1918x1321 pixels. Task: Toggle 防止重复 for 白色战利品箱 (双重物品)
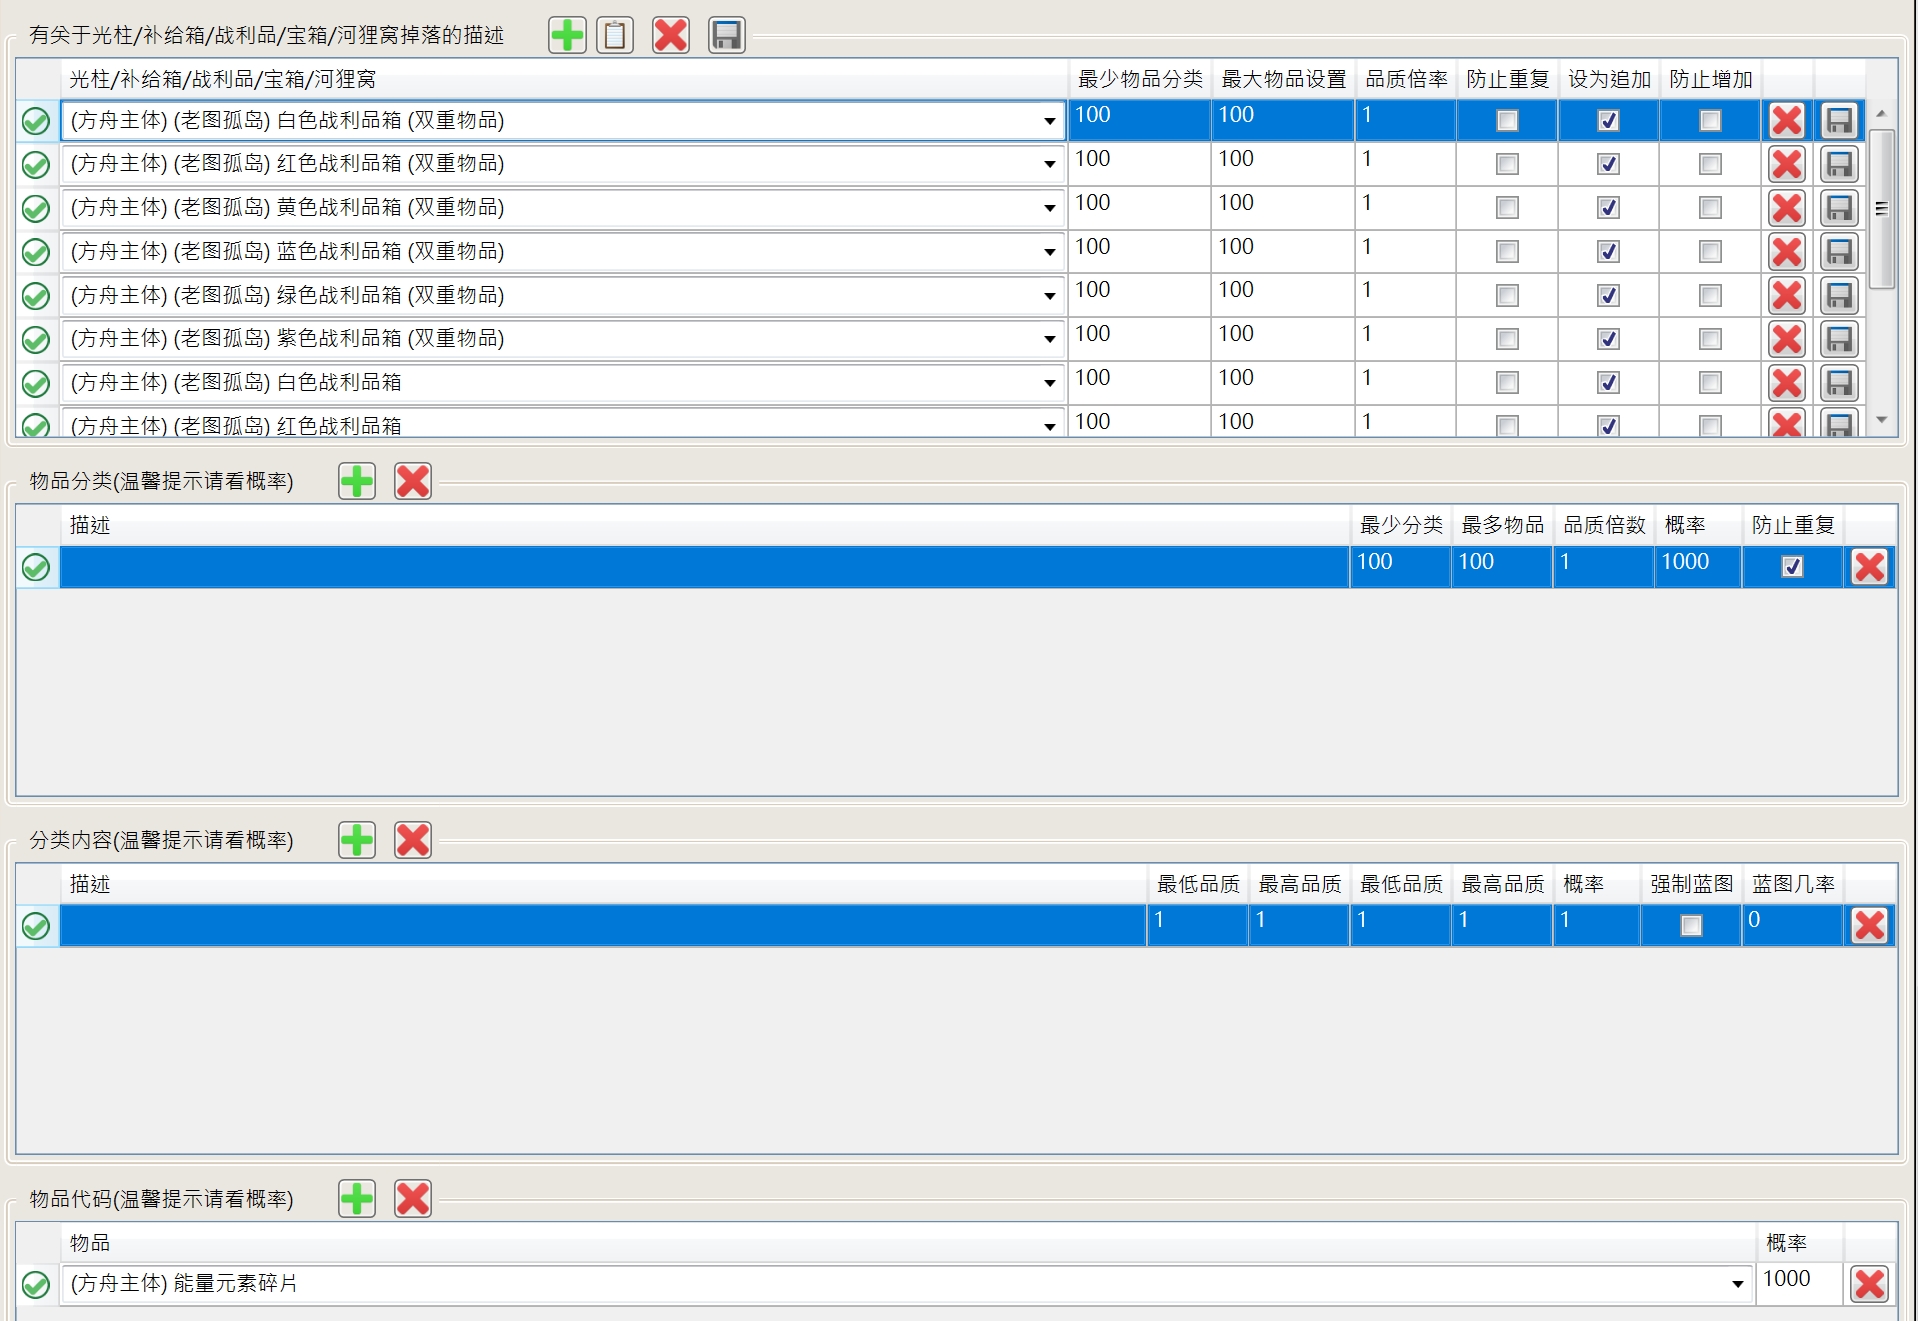click(x=1507, y=120)
